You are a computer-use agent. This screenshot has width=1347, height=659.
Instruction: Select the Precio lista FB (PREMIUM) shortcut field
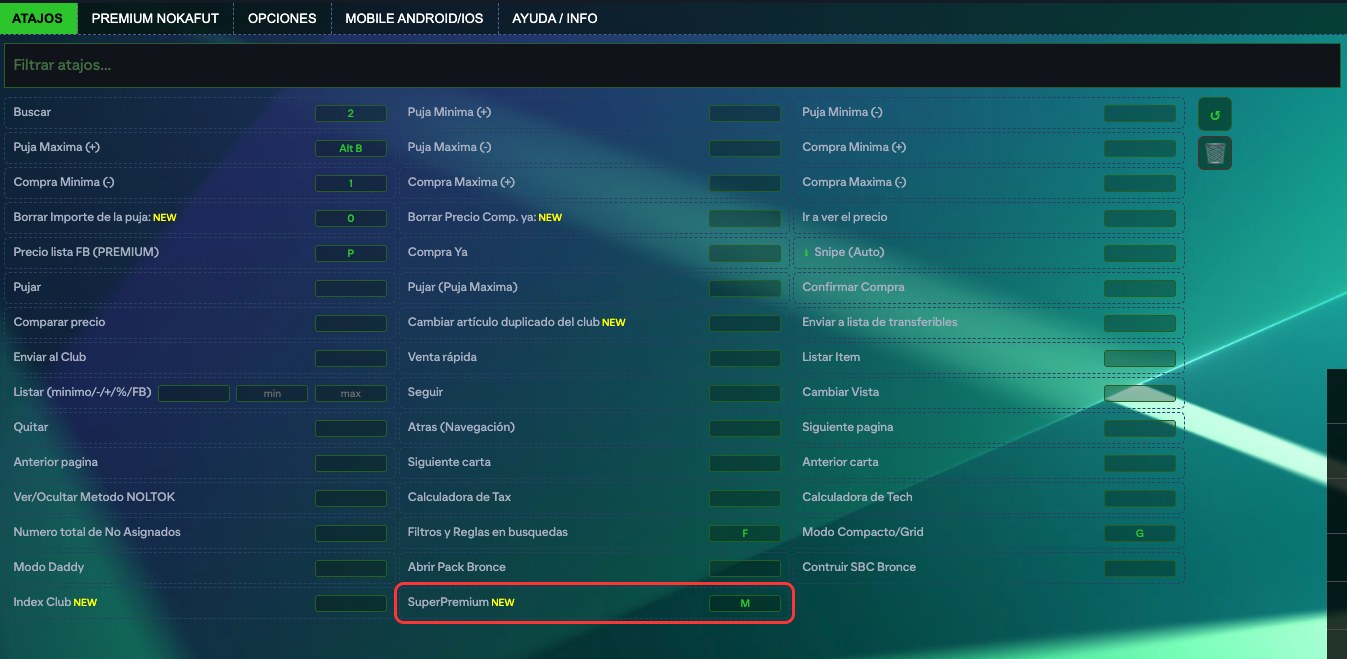pos(351,254)
